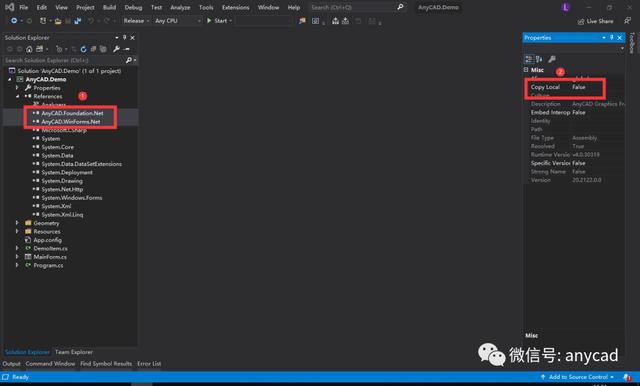
Task: Toggle Preview Selected Items in Solution Explorer toolbar
Action: (x=127, y=49)
